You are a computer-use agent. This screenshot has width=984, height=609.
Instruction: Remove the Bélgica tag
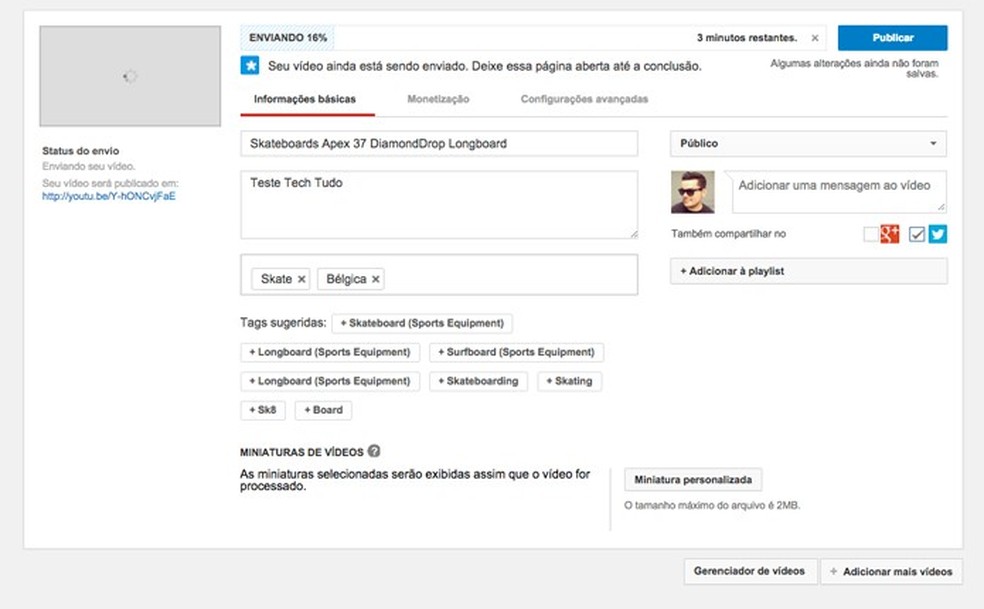[x=375, y=279]
